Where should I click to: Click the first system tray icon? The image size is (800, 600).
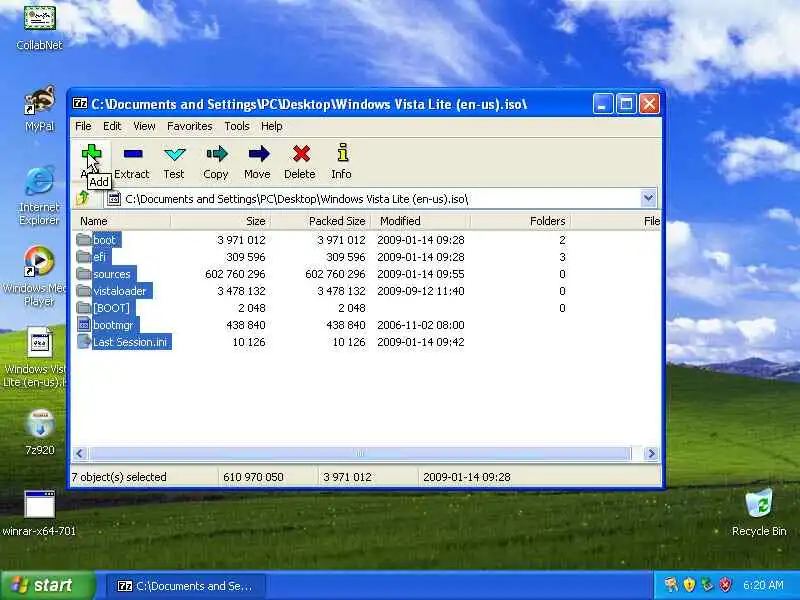pos(671,585)
